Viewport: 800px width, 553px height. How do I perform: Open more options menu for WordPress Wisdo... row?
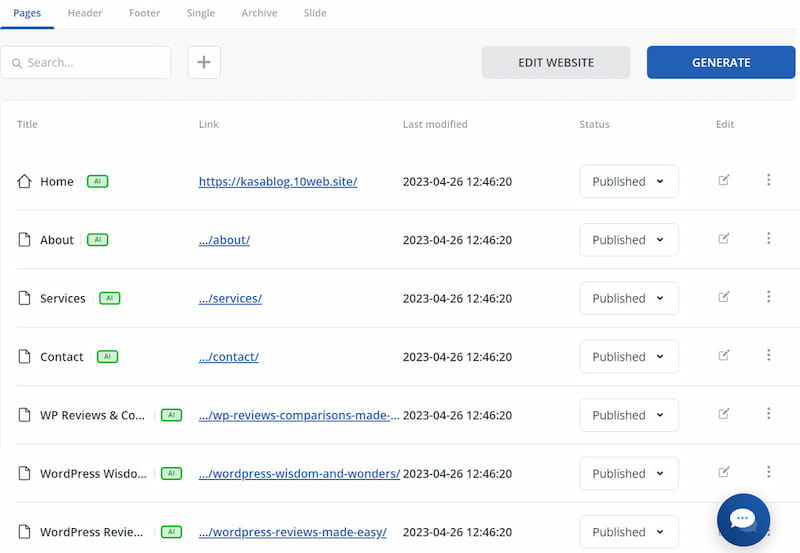click(768, 471)
